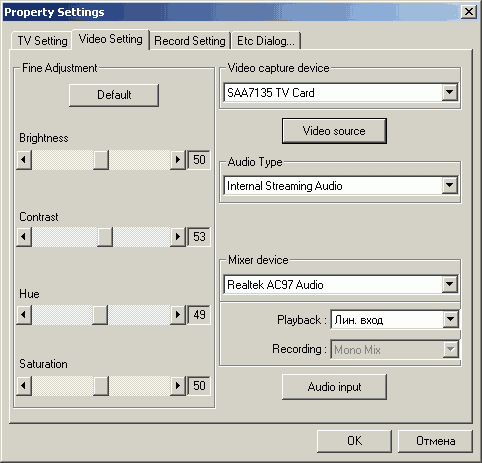Click the Realtek AC97 Audio text

click(275, 285)
